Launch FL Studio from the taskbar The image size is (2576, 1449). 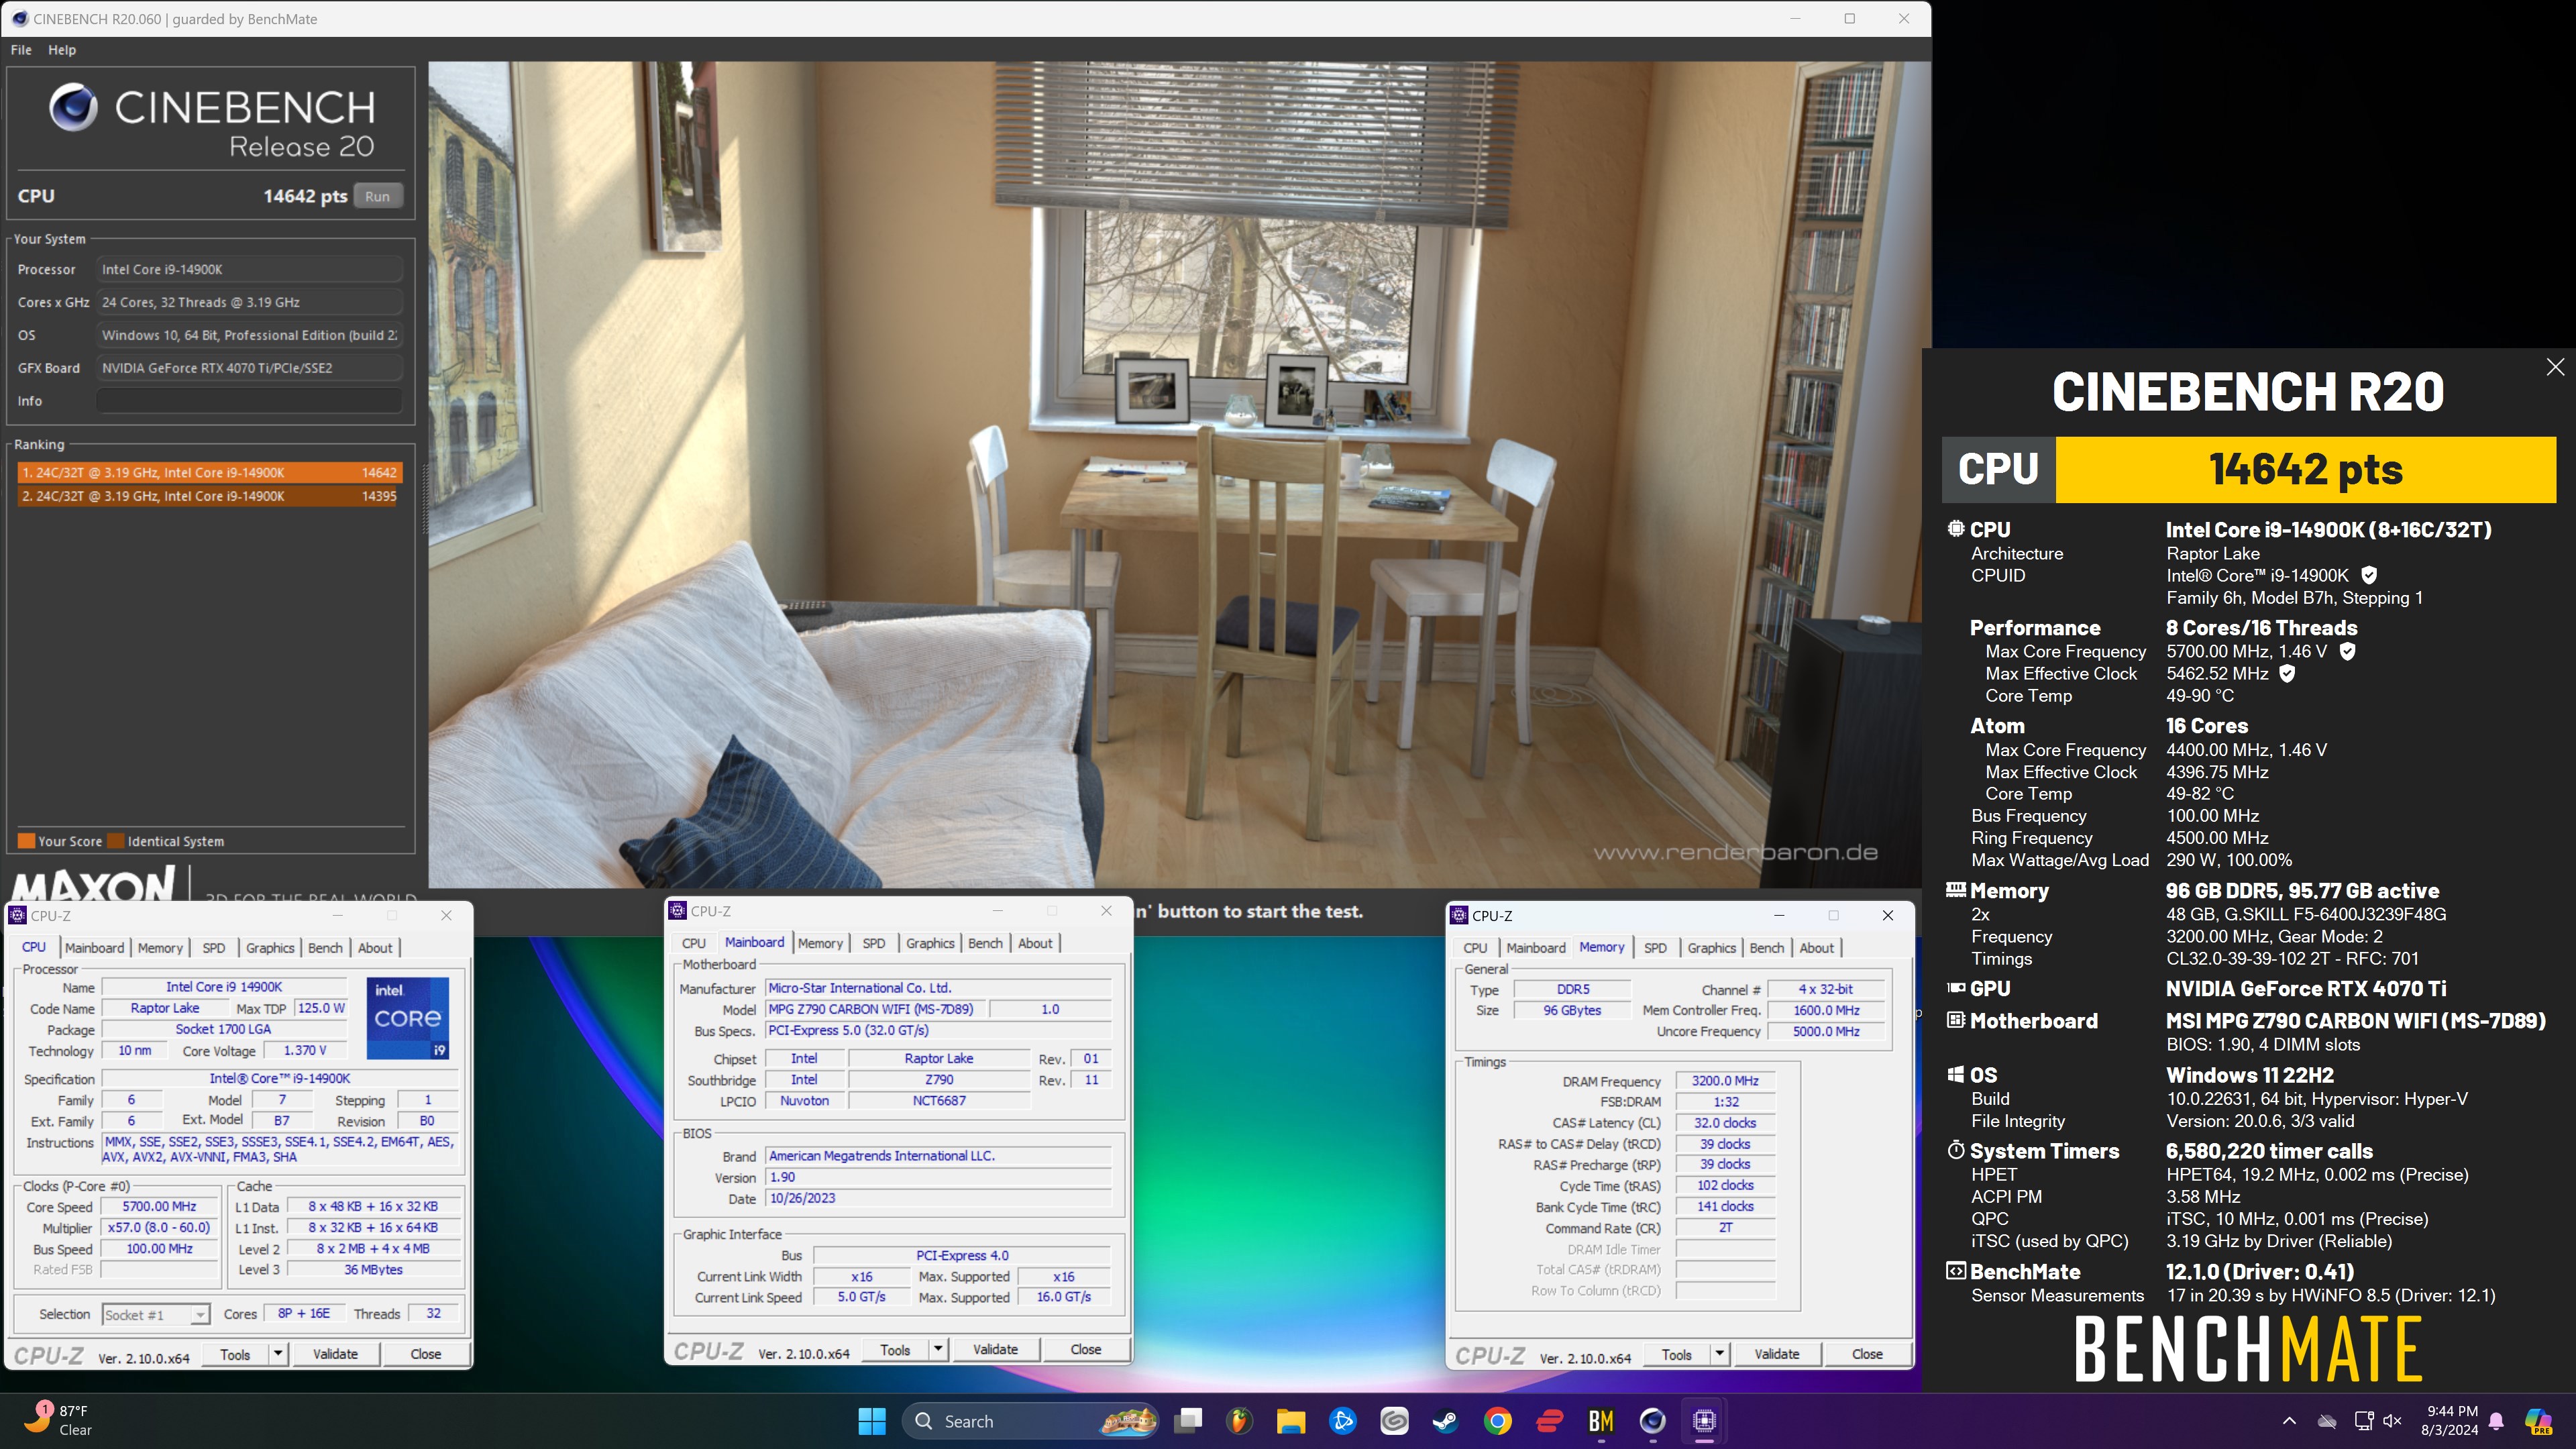coord(1239,1421)
